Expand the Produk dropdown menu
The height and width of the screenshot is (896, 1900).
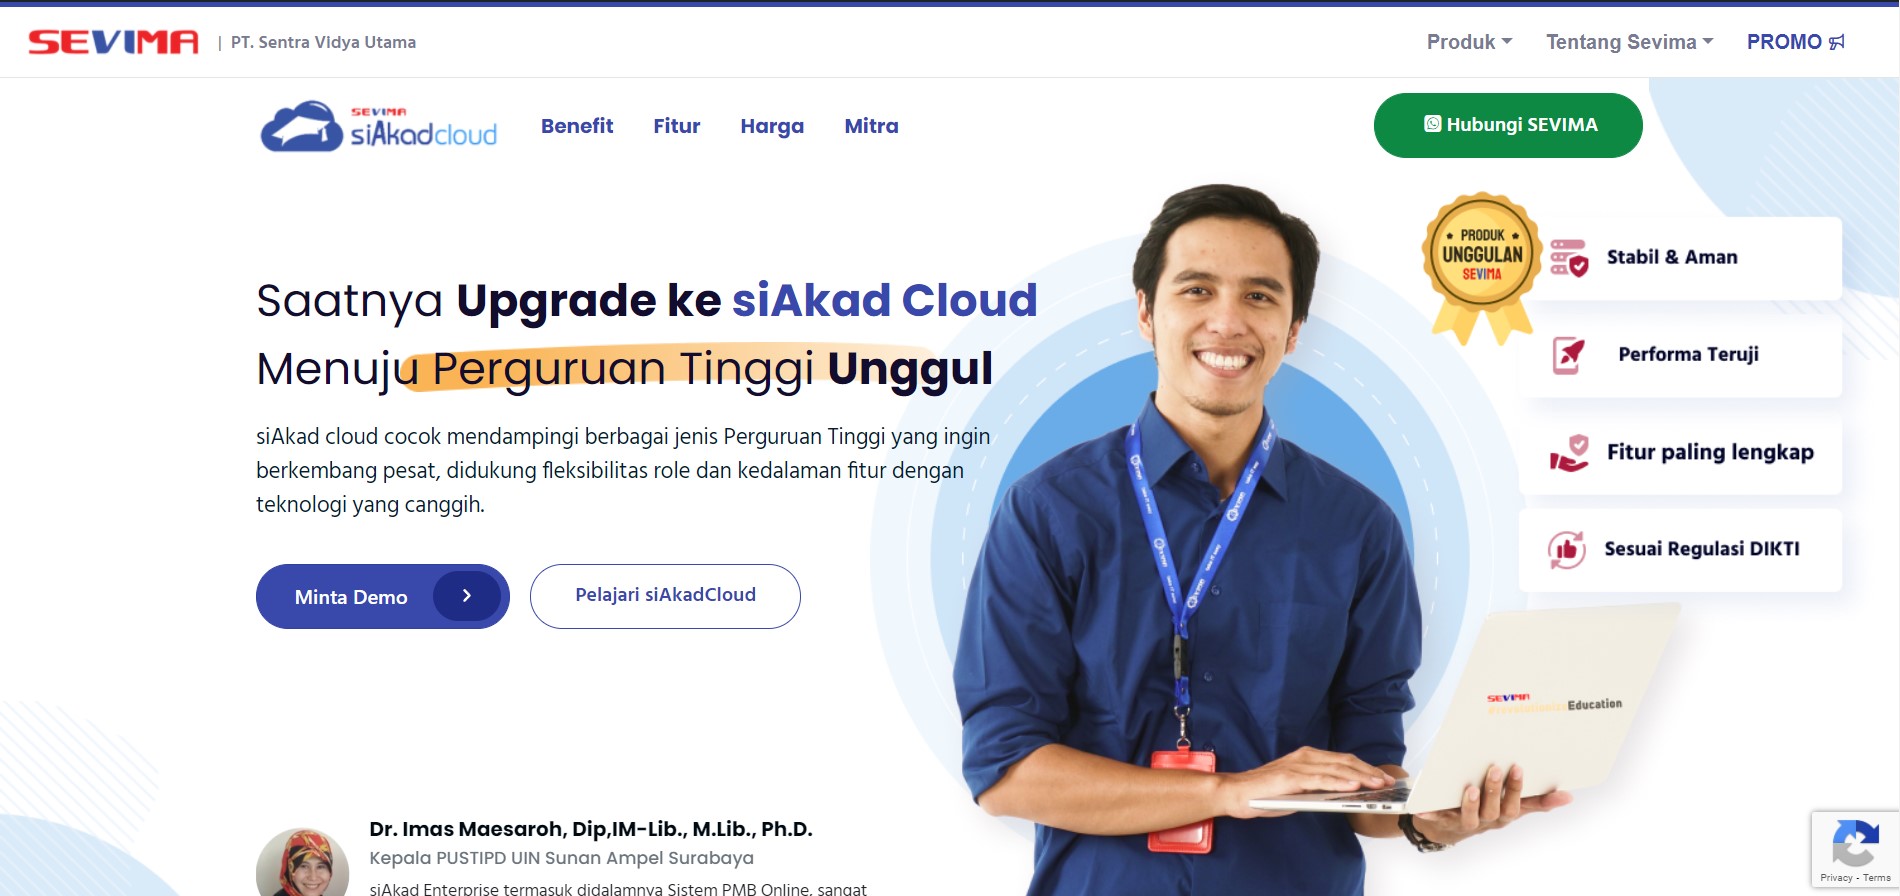(1469, 42)
